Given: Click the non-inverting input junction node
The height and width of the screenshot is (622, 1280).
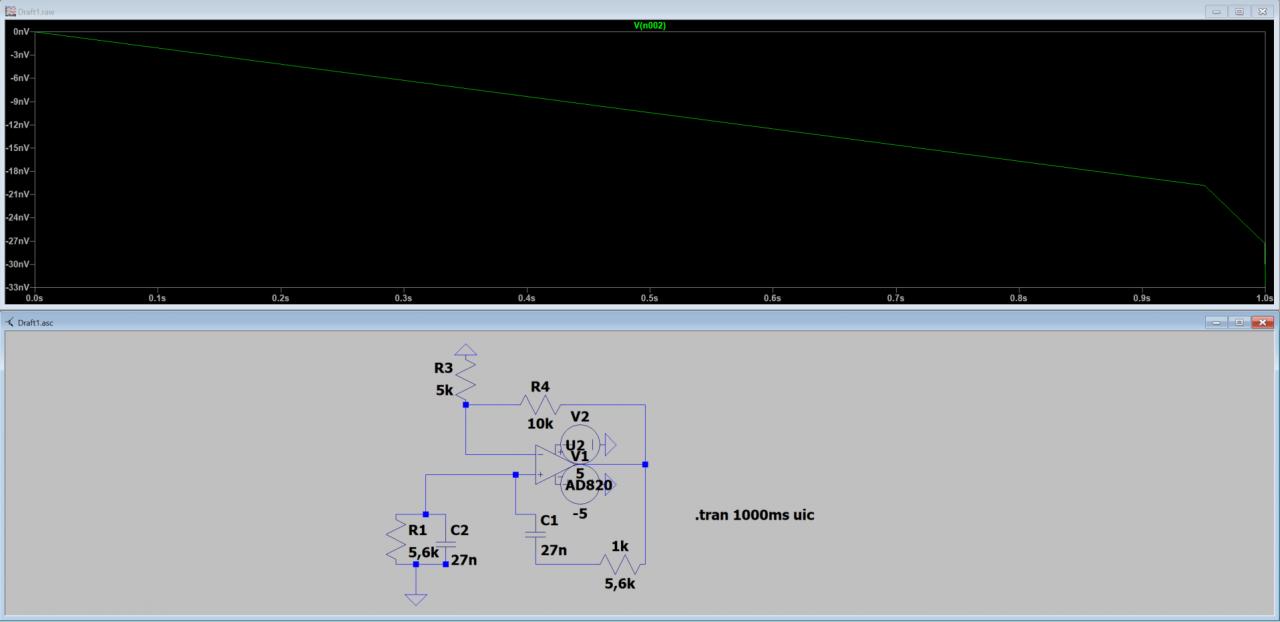Looking at the screenshot, I should tap(515, 474).
